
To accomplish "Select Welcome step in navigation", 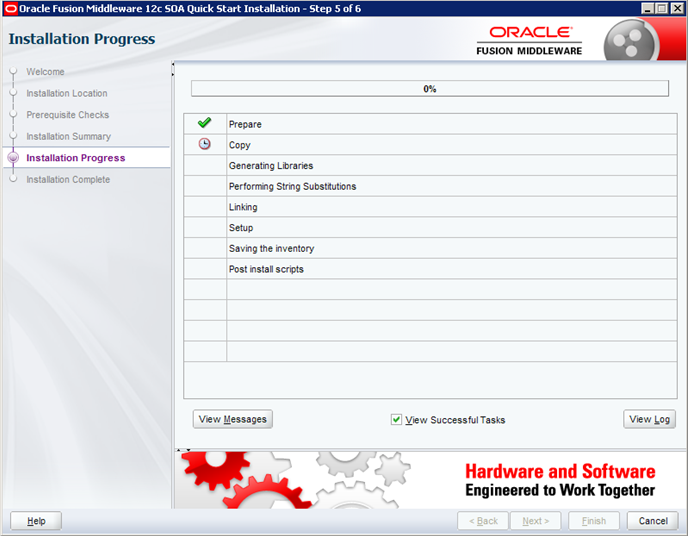I will point(45,71).
